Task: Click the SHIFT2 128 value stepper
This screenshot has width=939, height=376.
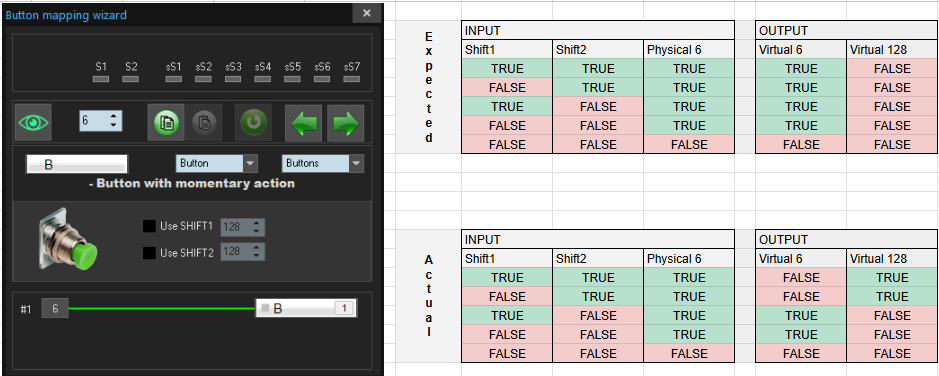Action: pos(243,252)
